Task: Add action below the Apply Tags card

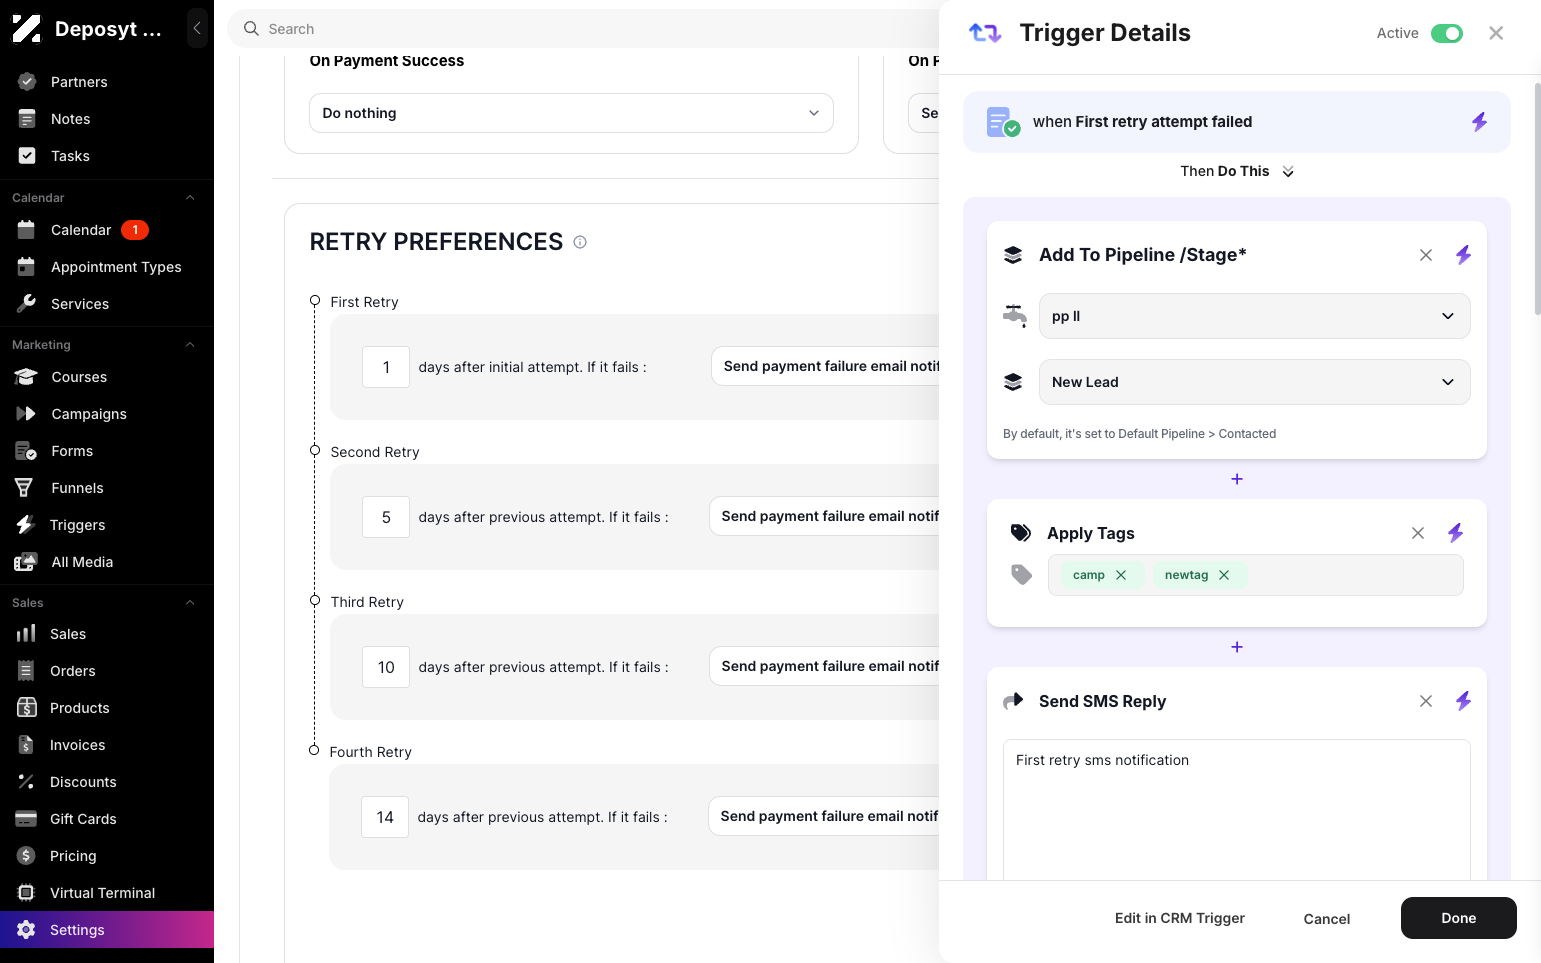Action: click(x=1237, y=647)
